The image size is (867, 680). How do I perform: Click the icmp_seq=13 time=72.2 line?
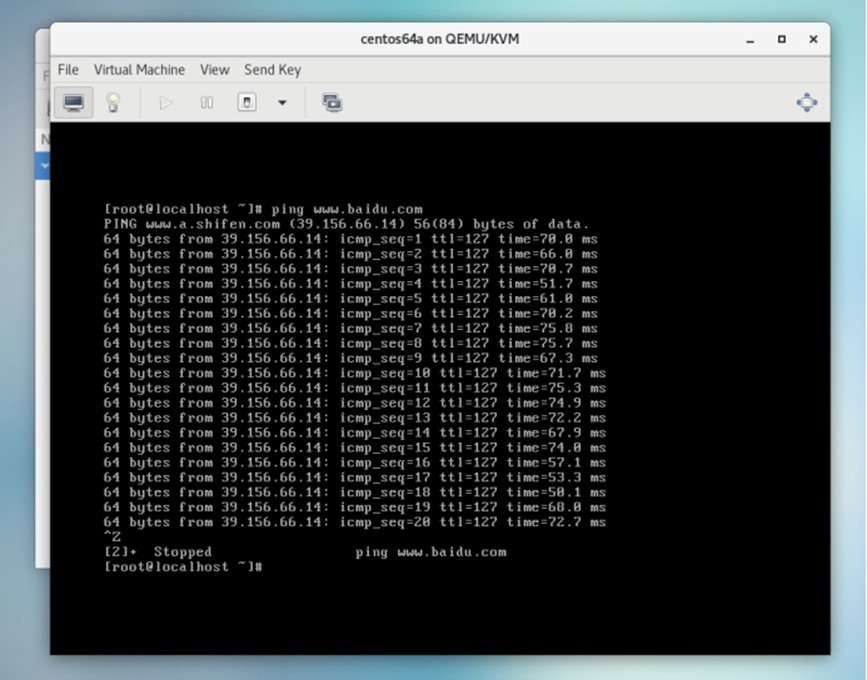pos(354,419)
